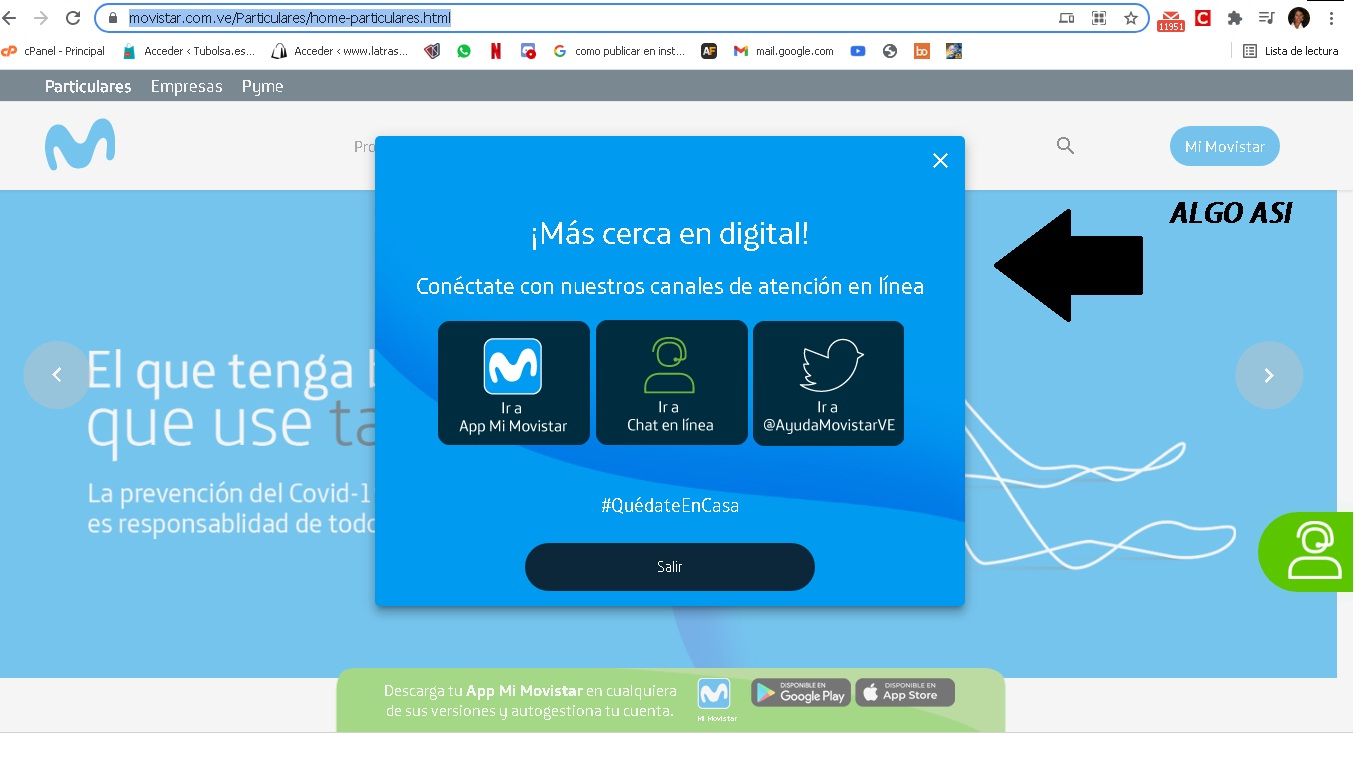Click the browser back arrow

coord(9,18)
